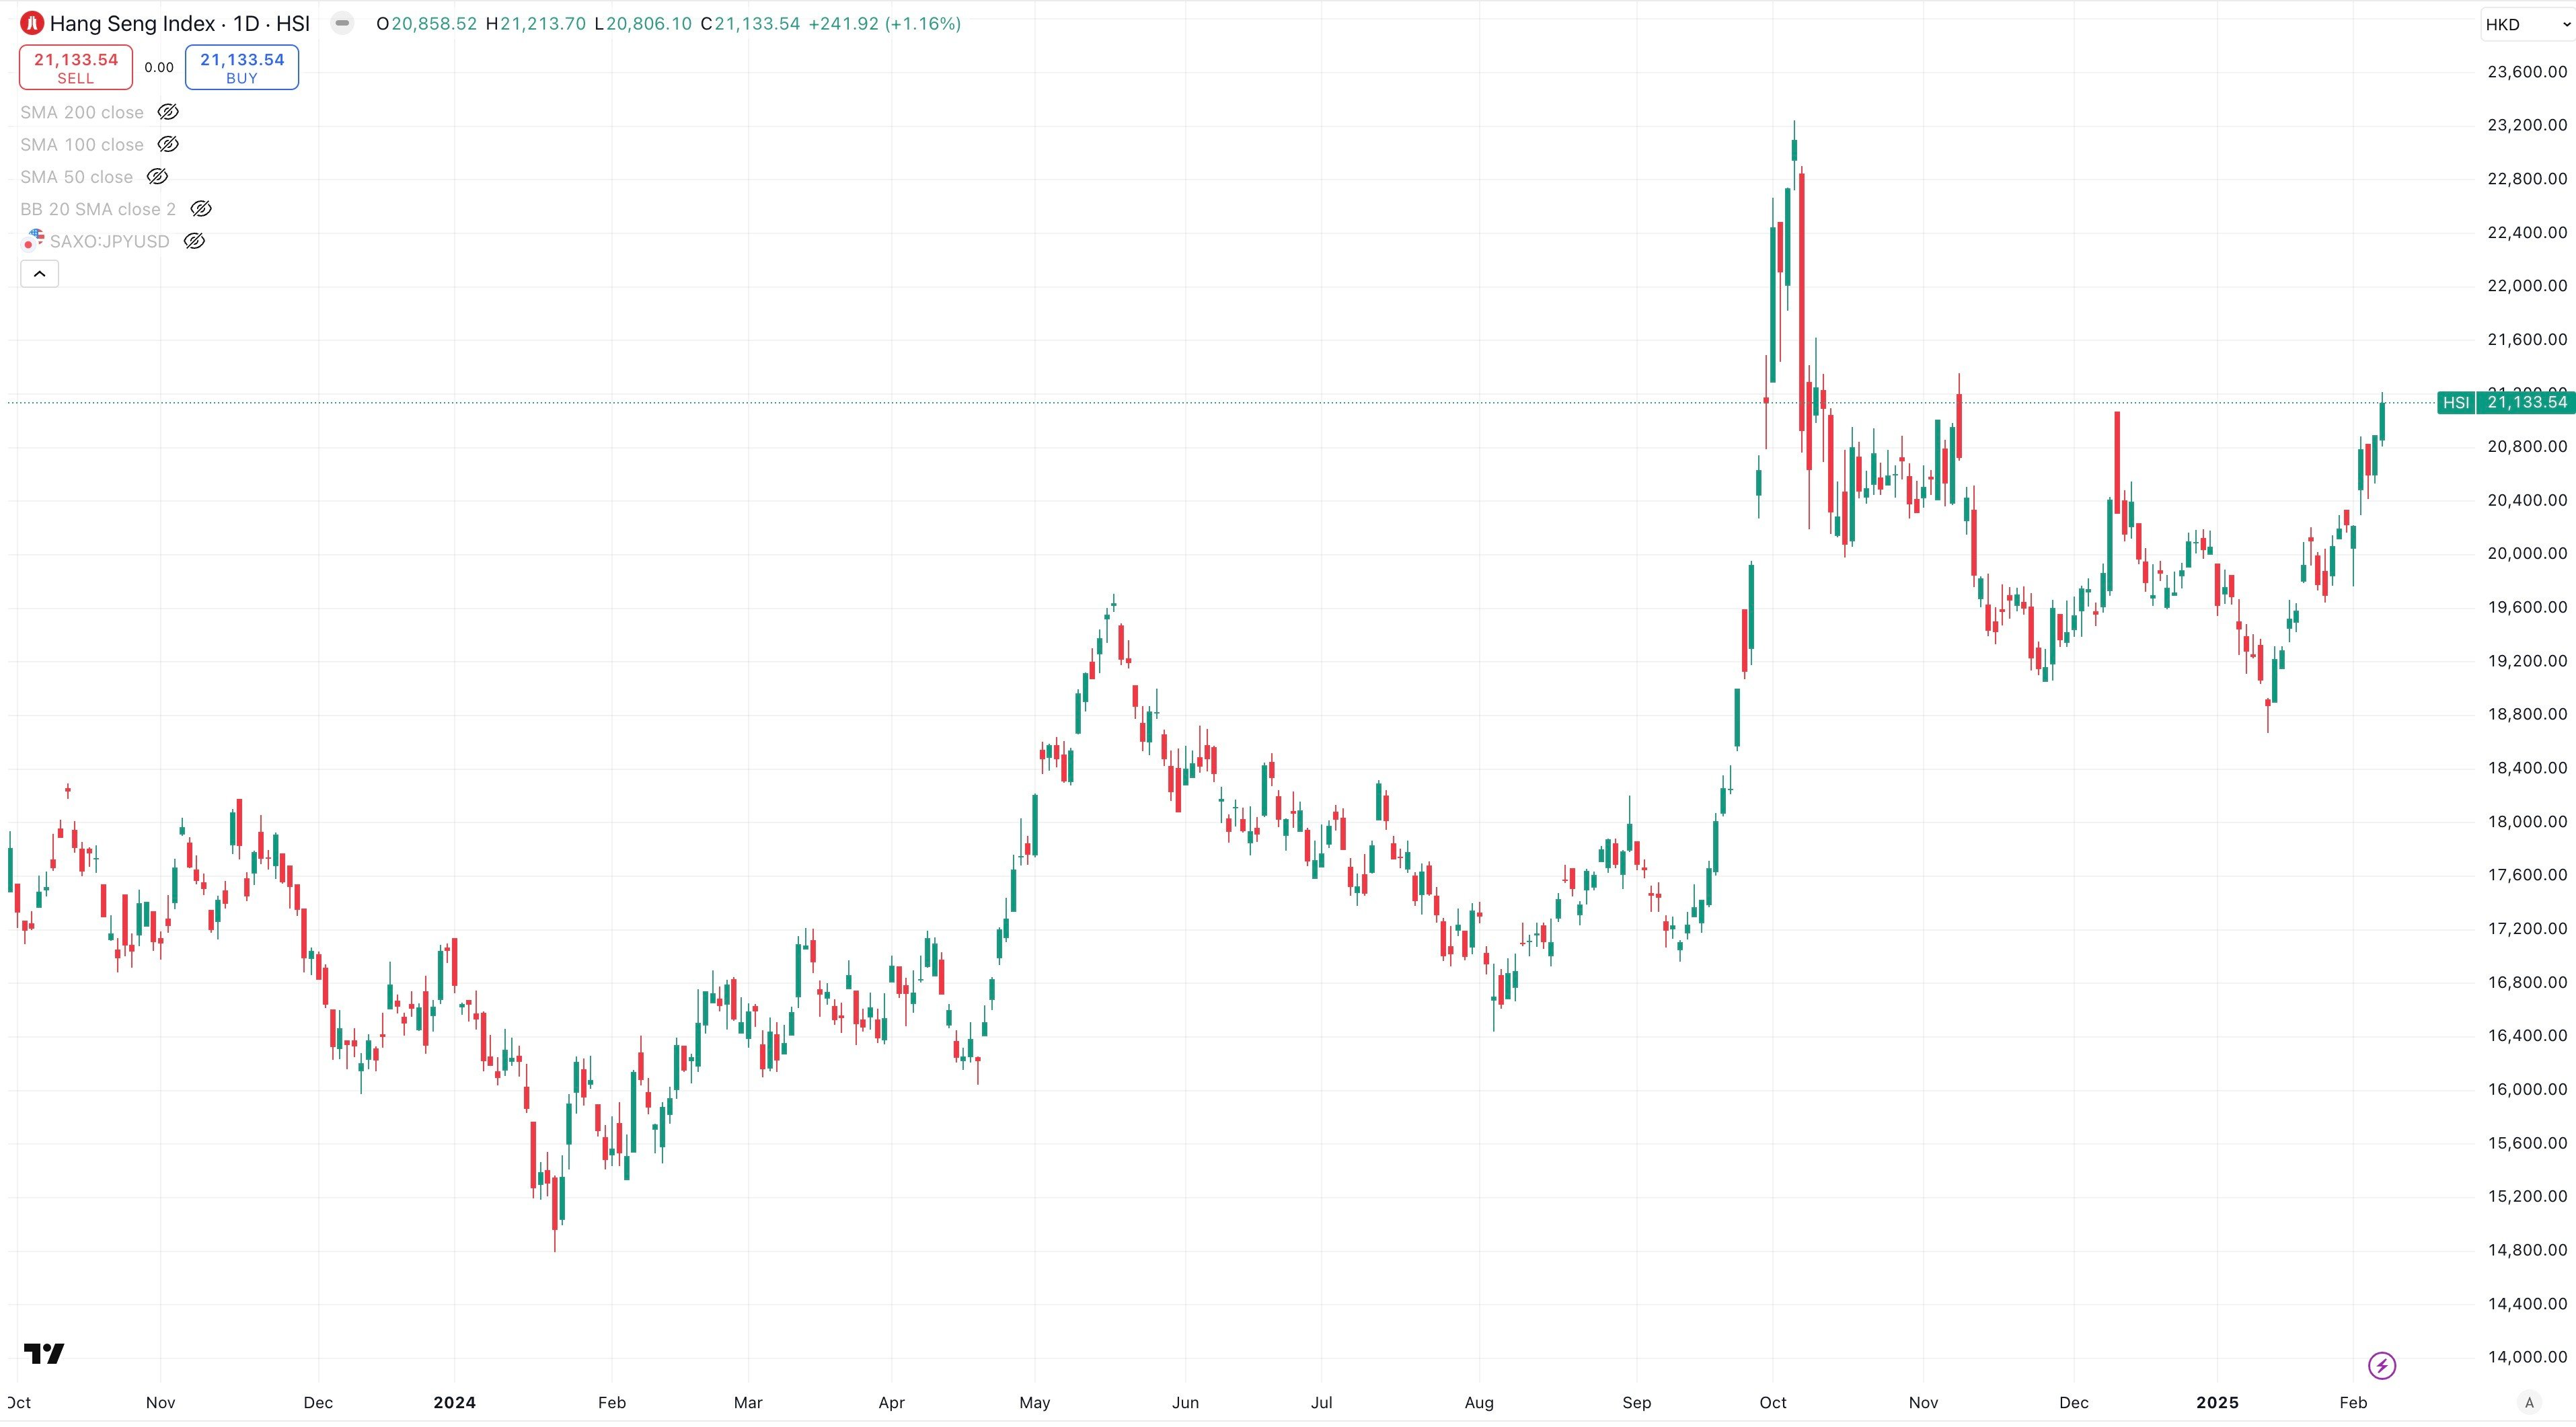Click the 2025 label on time axis
Screen dimensions: 2576x1427
tap(2217, 1402)
